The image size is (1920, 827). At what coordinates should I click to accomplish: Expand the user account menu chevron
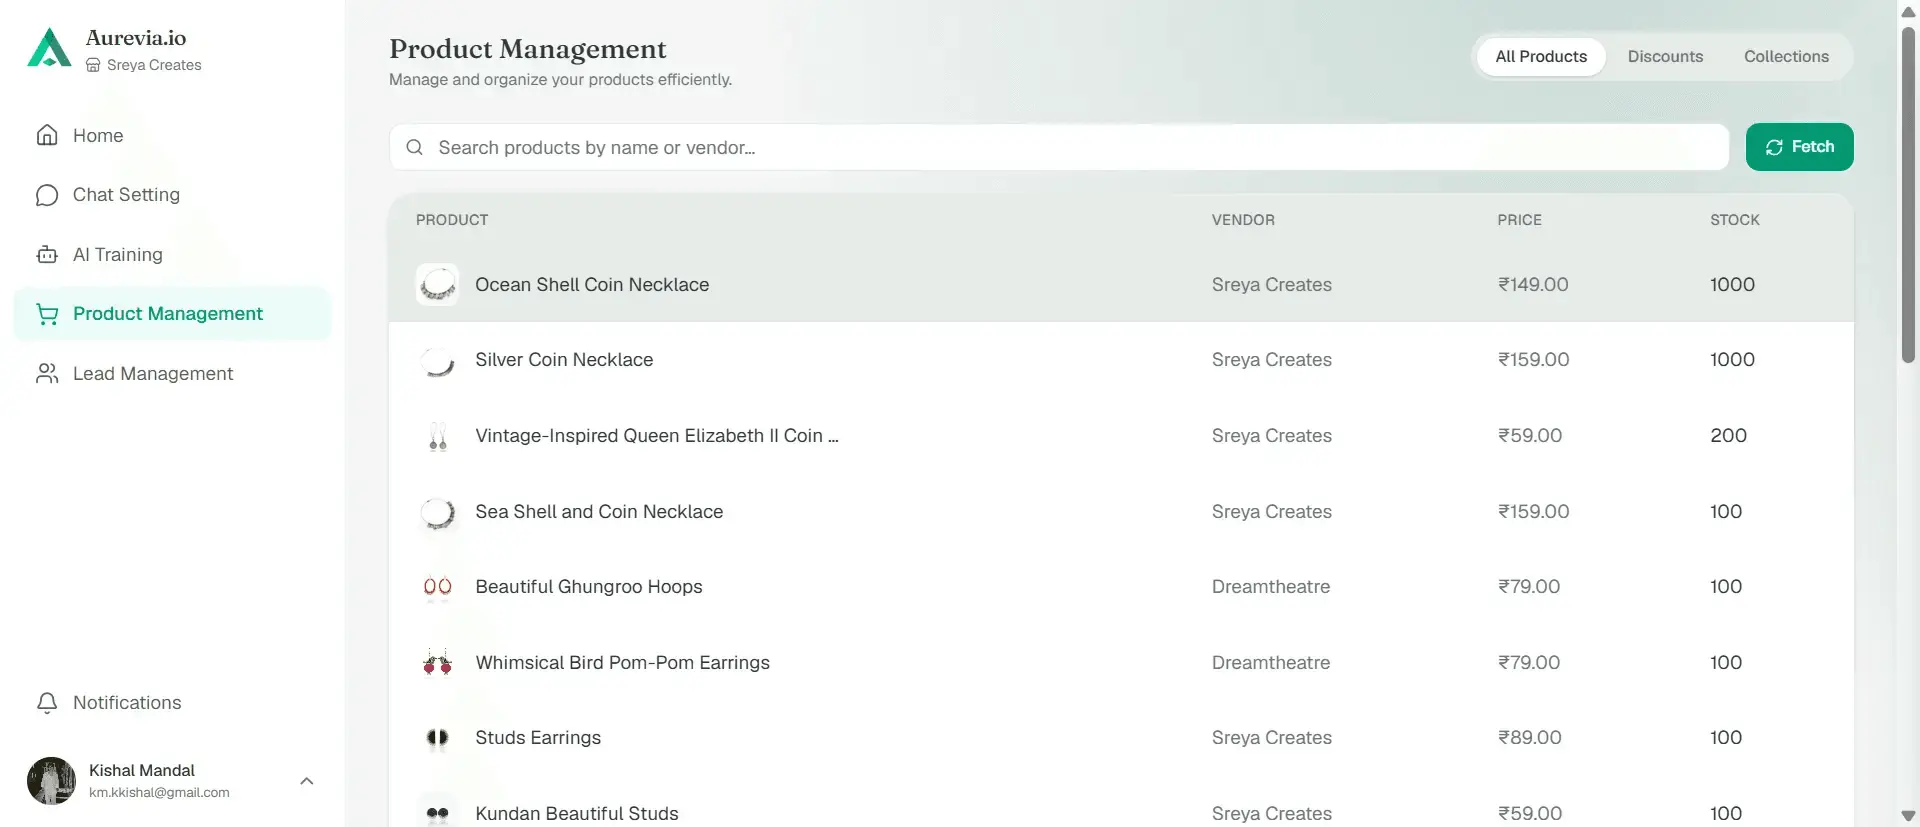(307, 781)
